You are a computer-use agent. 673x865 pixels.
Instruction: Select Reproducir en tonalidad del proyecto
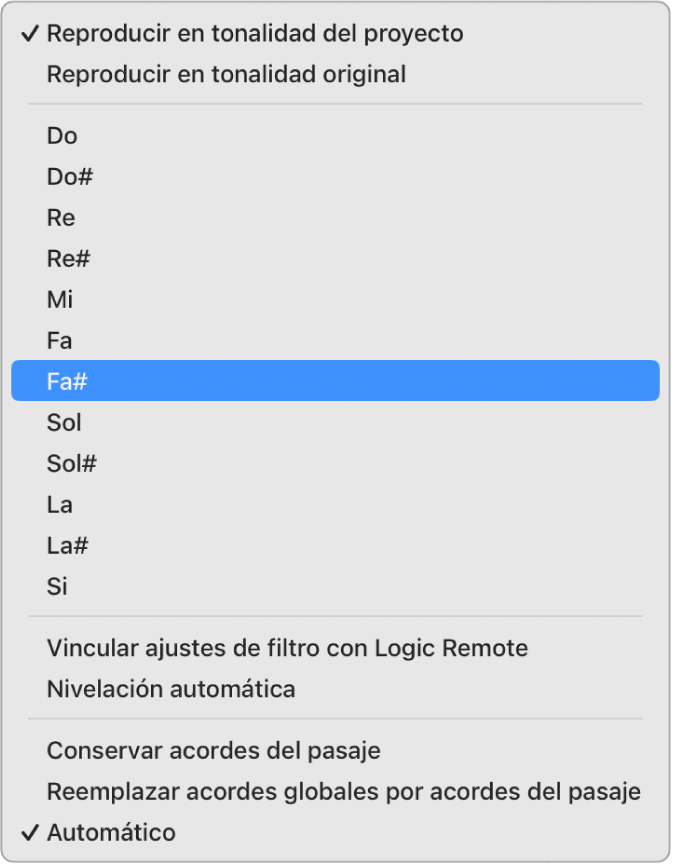click(x=255, y=33)
